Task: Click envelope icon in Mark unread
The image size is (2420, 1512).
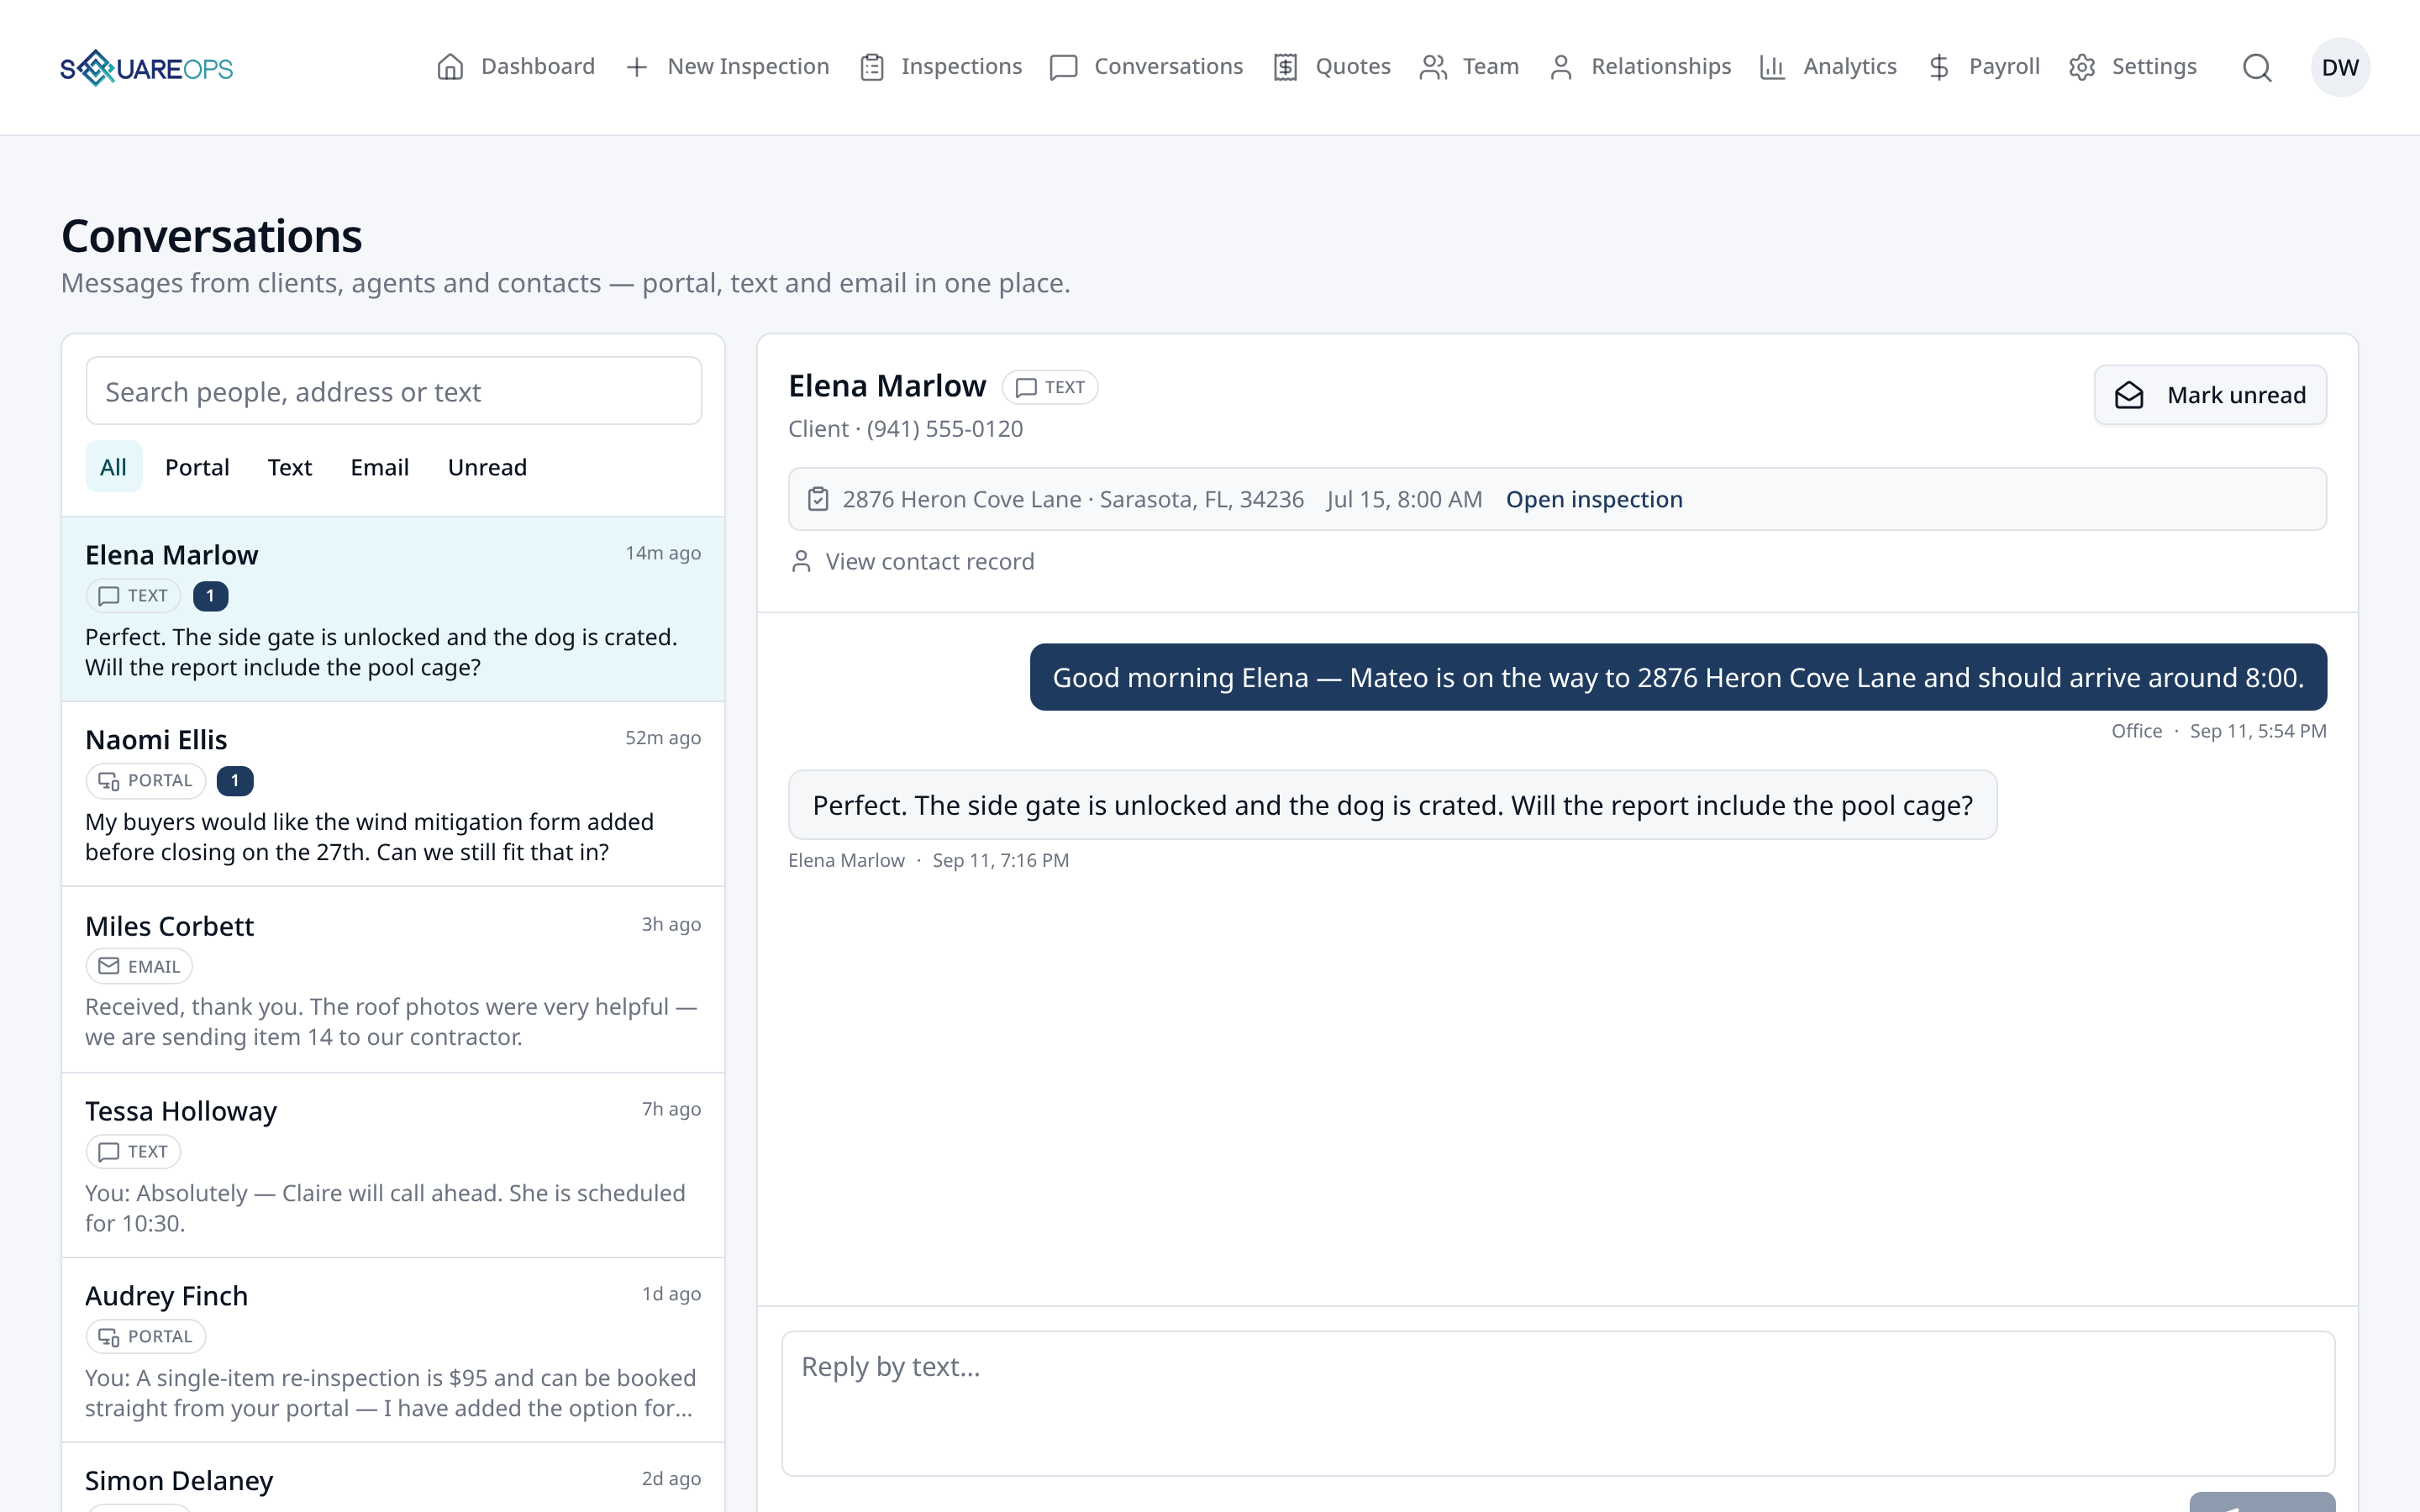Action: coord(2129,395)
